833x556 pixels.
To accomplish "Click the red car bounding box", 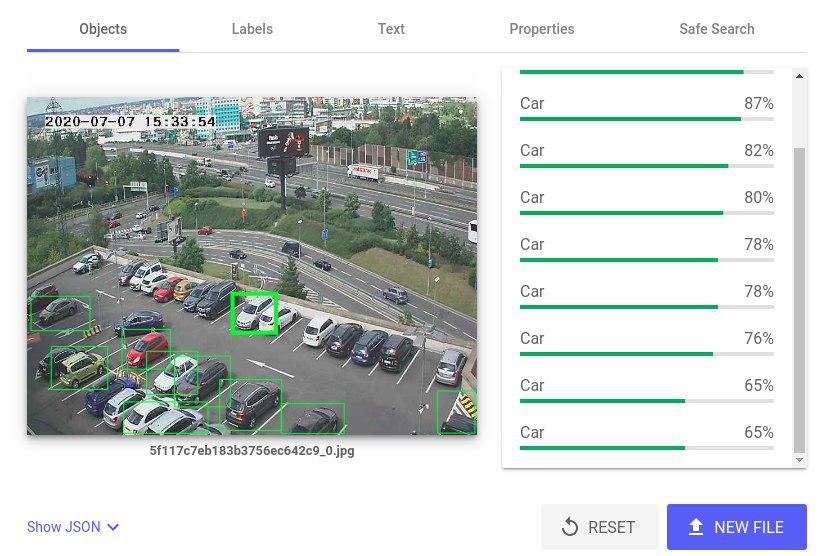I will (x=147, y=349).
